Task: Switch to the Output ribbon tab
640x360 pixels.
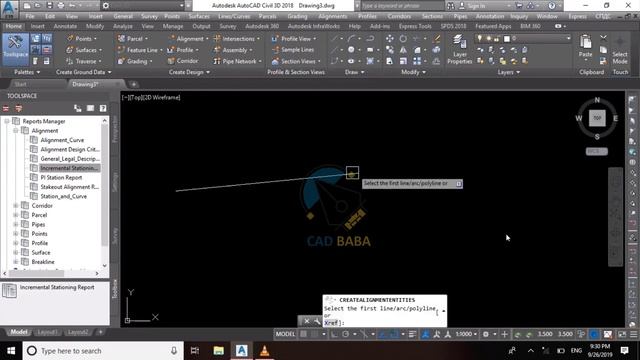Action: 201,26
